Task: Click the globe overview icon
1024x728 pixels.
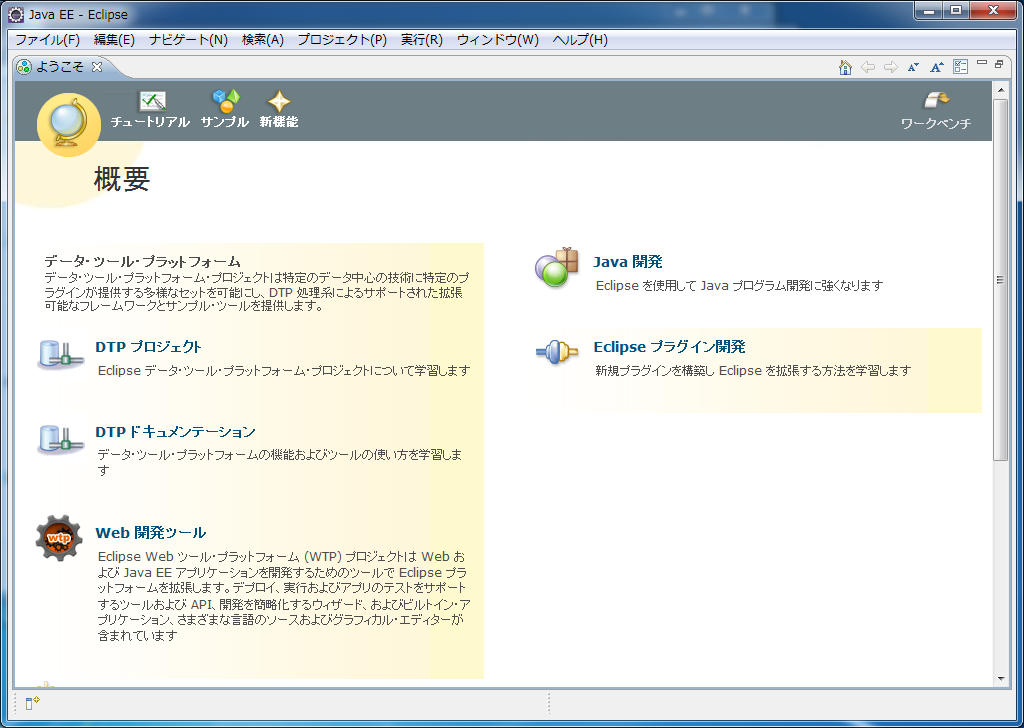Action: (x=68, y=124)
